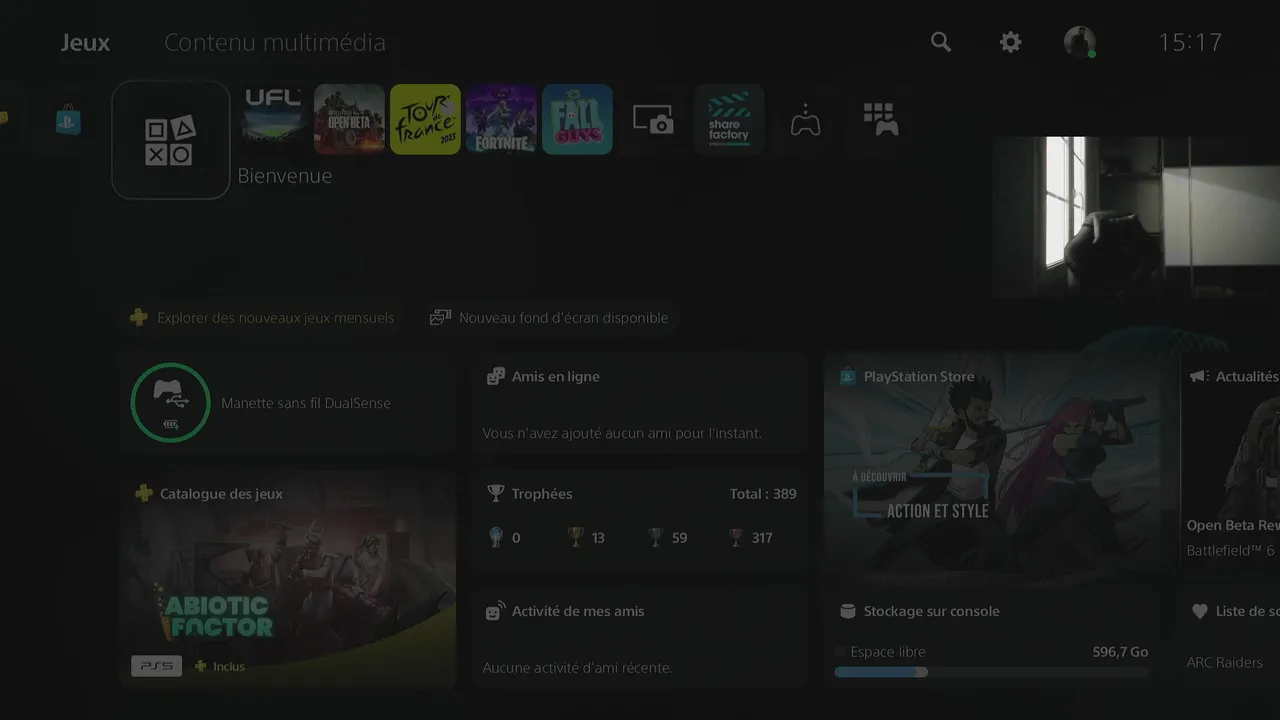Click the Liste de souhaits heart icon

pos(1200,611)
